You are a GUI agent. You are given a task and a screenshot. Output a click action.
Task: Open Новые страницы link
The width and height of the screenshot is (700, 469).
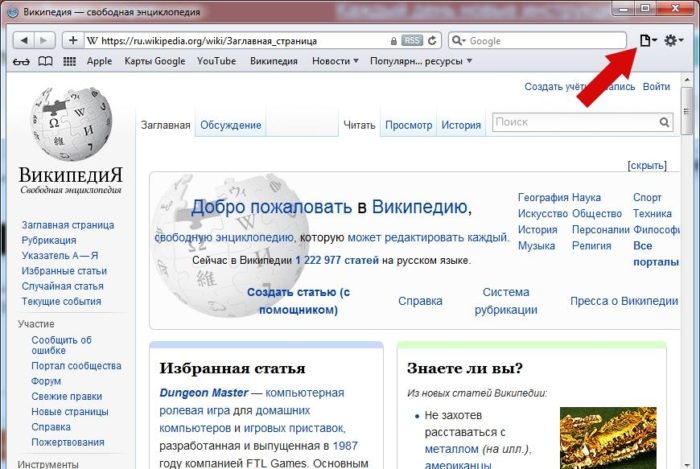click(x=70, y=411)
